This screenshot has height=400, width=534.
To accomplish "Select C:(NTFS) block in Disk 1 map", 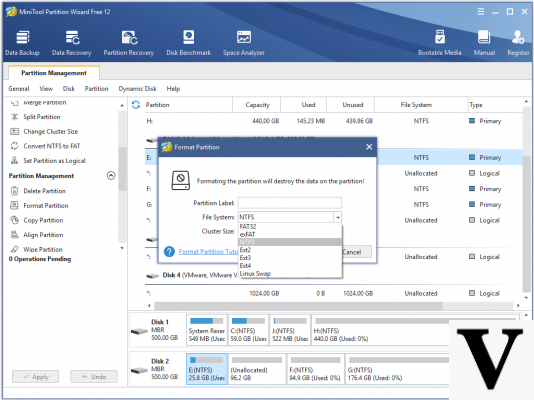I will 248,330.
